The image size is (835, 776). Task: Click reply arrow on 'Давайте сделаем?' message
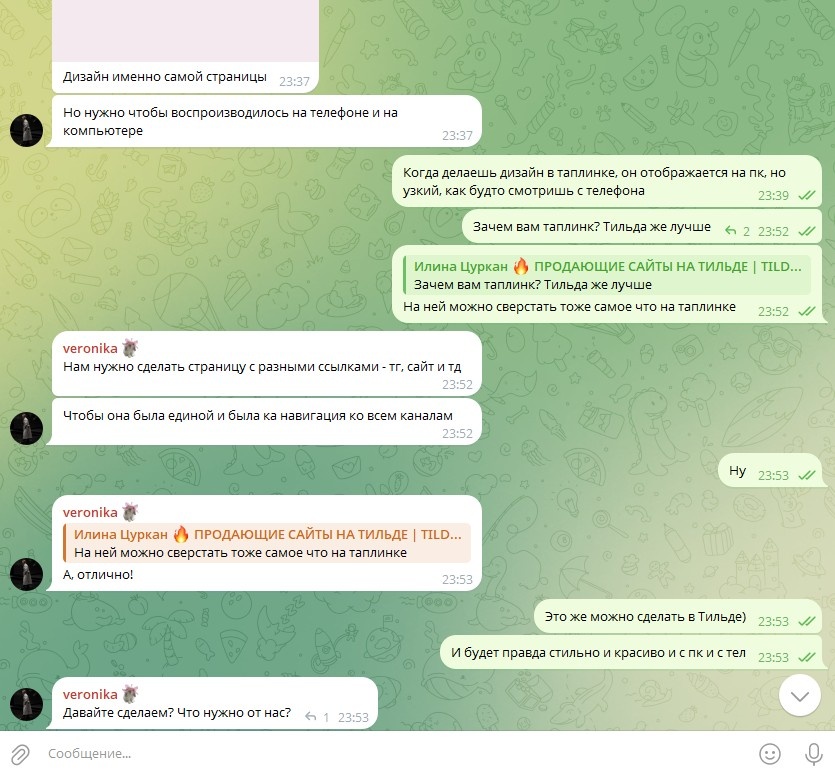(310, 717)
